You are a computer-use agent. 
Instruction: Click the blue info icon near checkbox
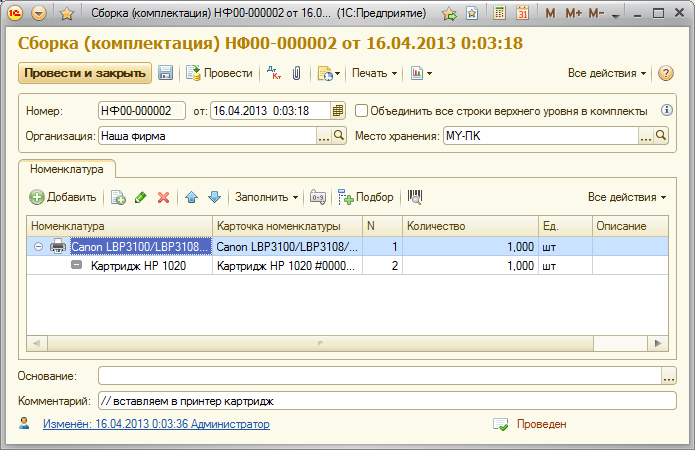tap(666, 110)
